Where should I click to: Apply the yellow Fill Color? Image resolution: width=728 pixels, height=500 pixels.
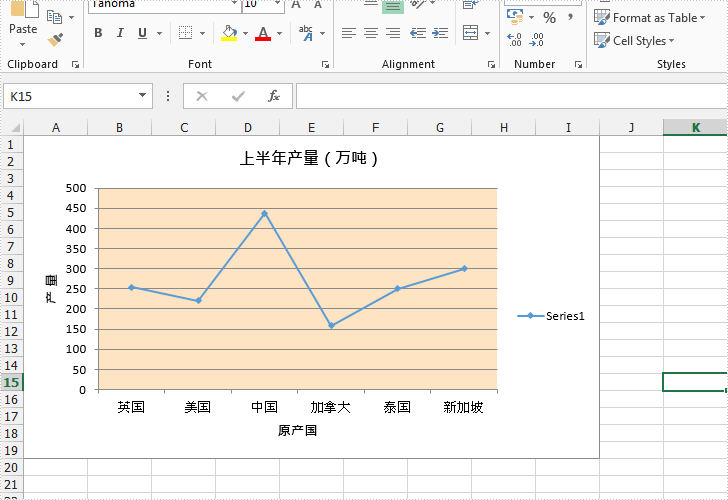click(229, 33)
